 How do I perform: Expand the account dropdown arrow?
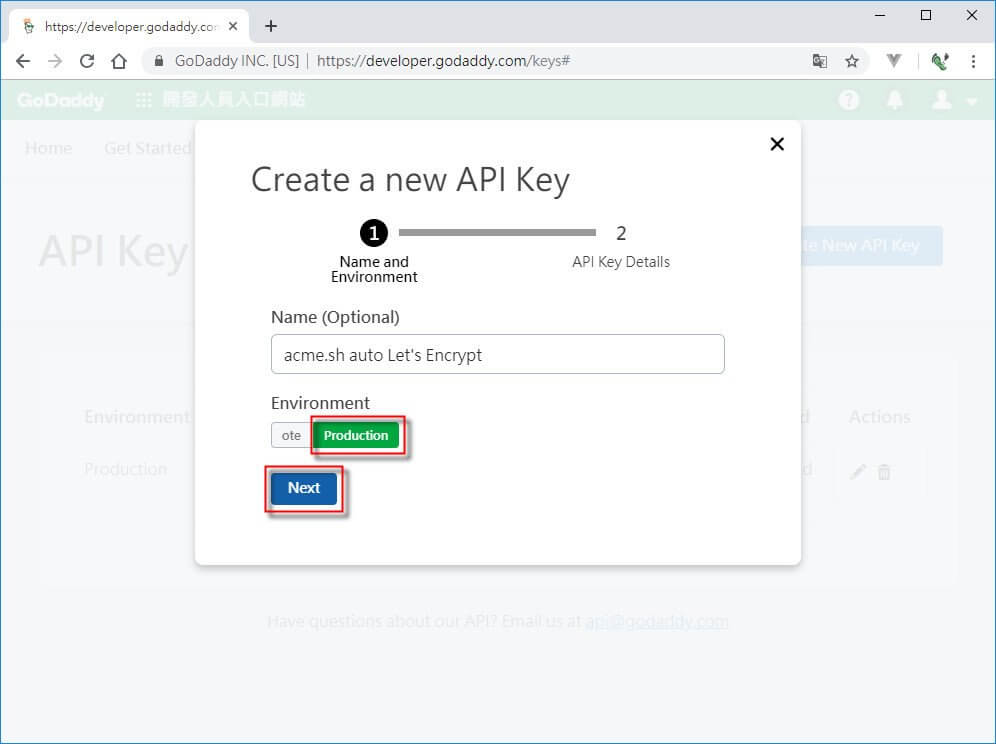point(972,102)
